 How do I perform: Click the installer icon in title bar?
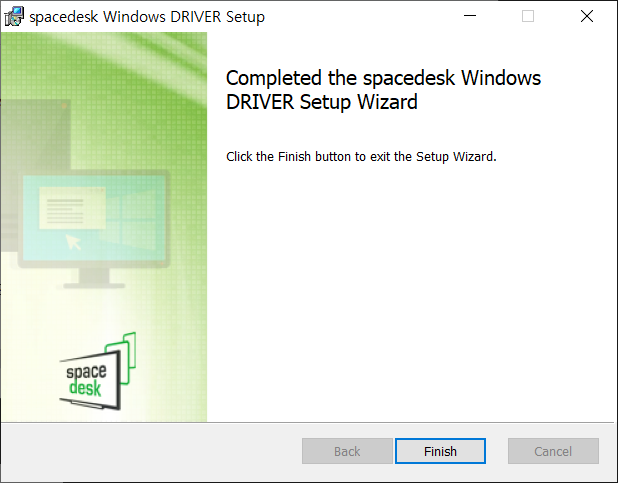point(14,17)
